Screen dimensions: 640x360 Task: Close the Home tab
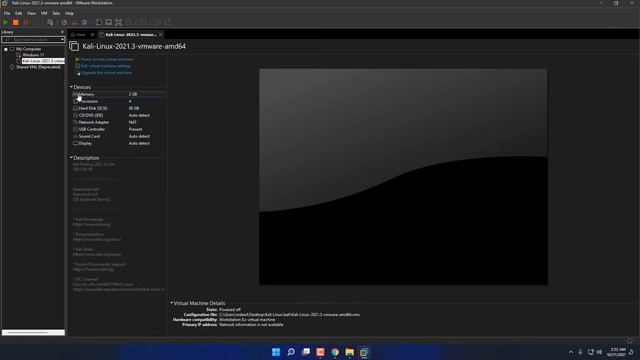click(92, 35)
